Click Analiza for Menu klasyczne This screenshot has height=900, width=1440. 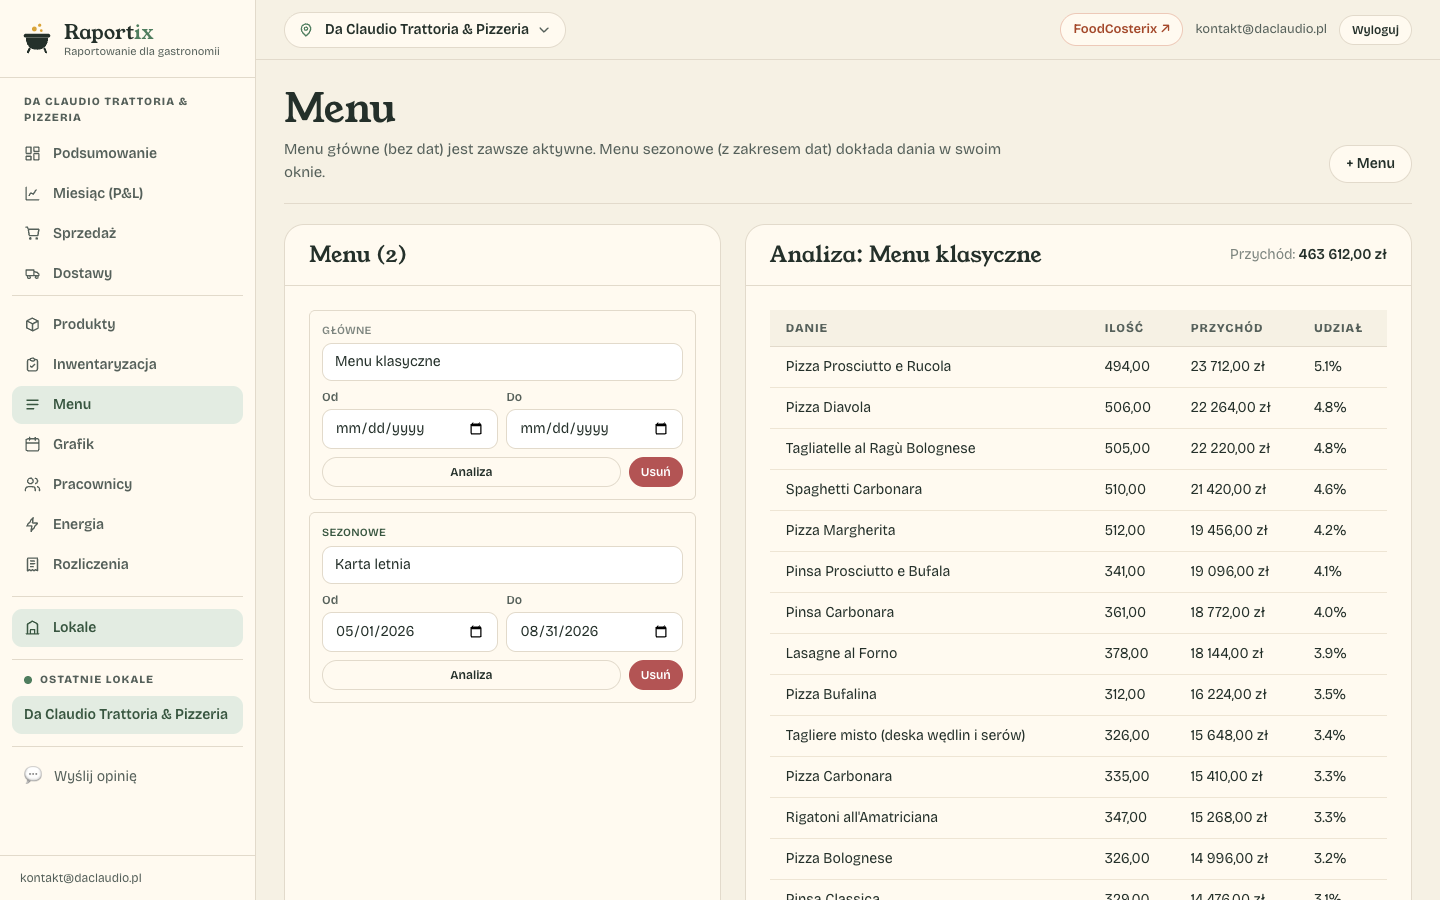(471, 472)
